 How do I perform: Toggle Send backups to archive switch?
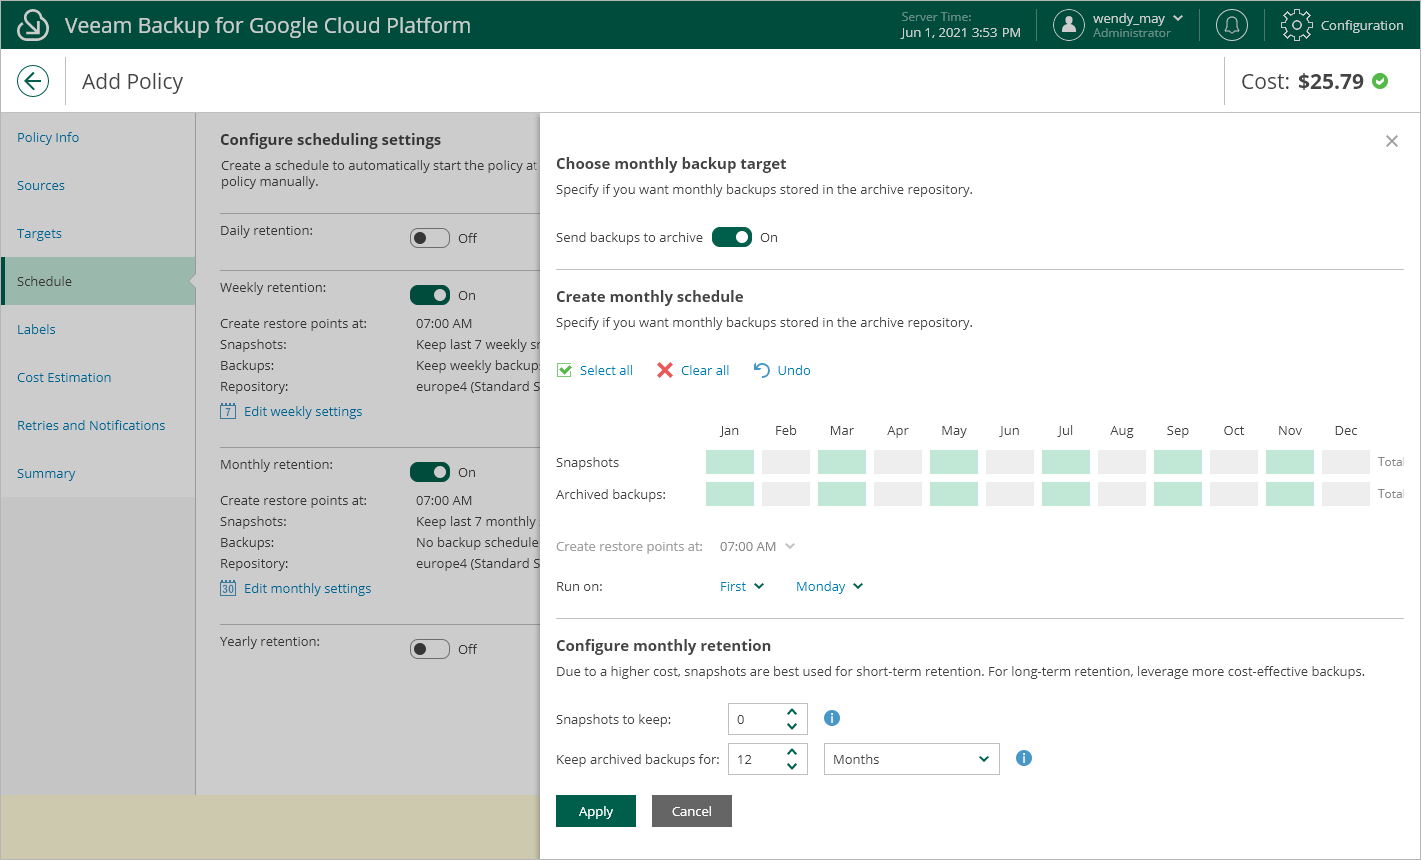(x=732, y=237)
